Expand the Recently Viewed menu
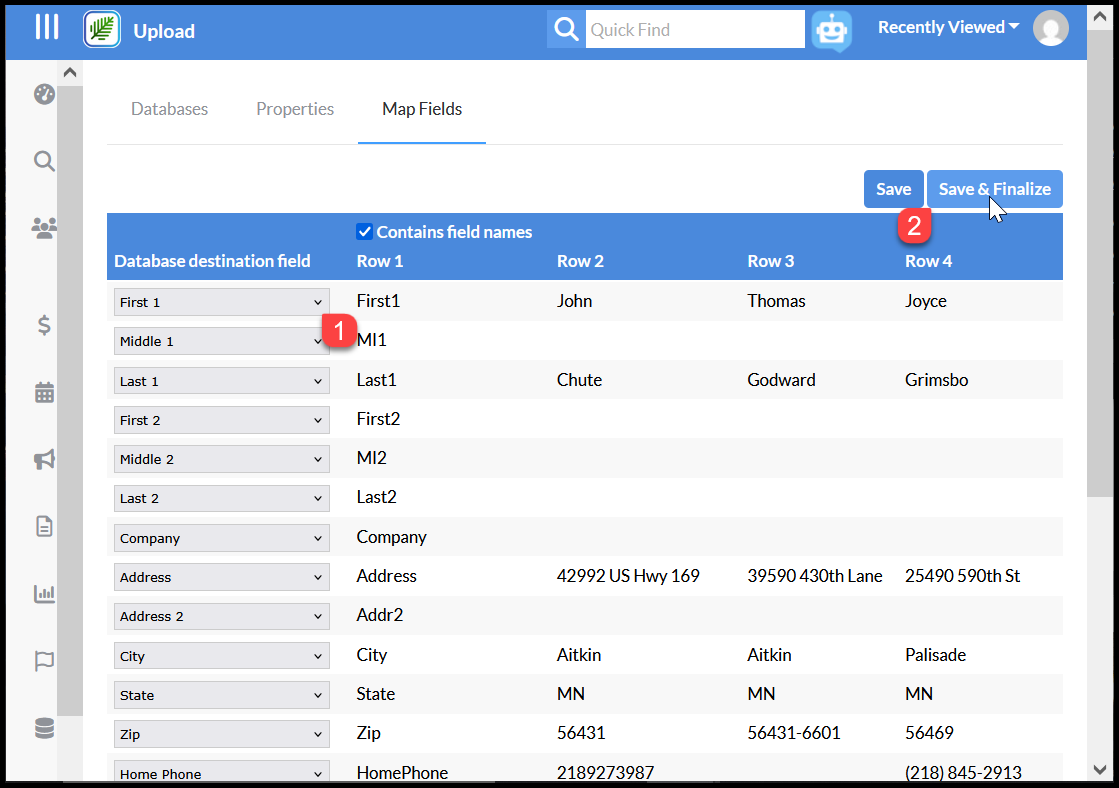Image resolution: width=1119 pixels, height=788 pixels. (948, 27)
